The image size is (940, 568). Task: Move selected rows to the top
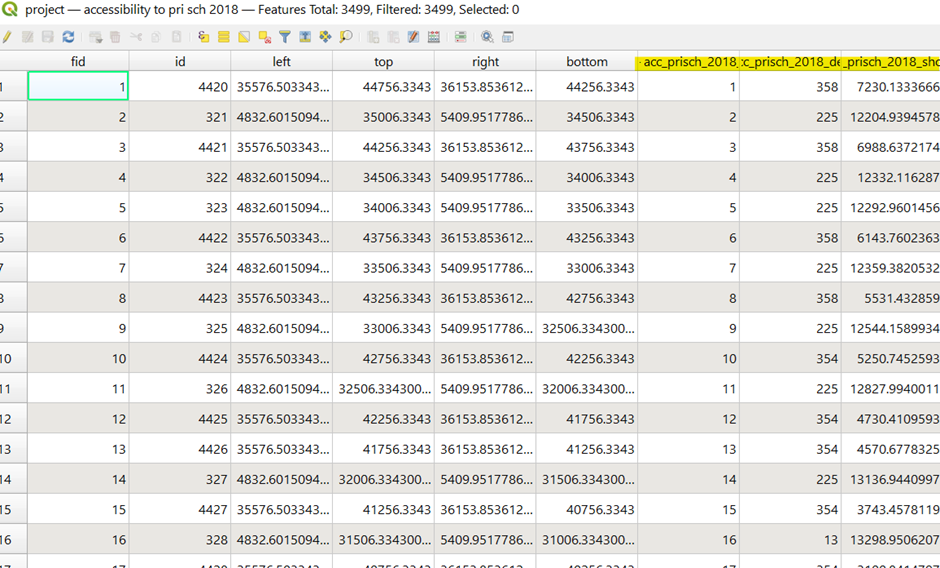tap(305, 37)
